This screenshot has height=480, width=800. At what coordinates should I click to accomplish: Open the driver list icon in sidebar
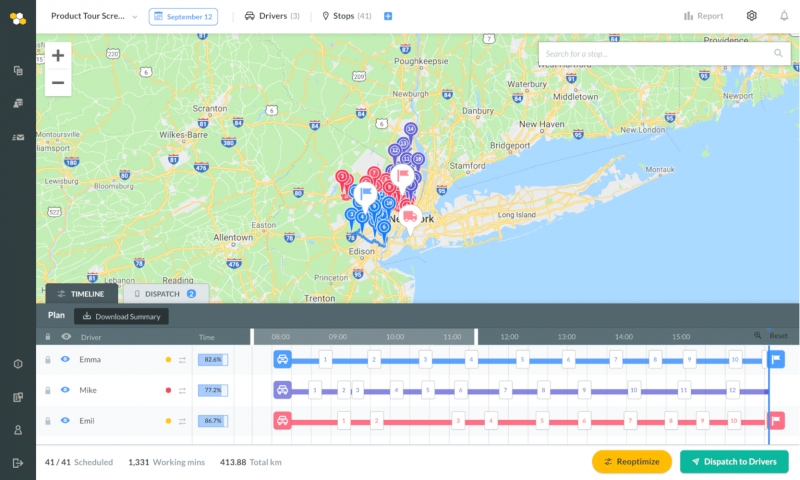pos(18,104)
